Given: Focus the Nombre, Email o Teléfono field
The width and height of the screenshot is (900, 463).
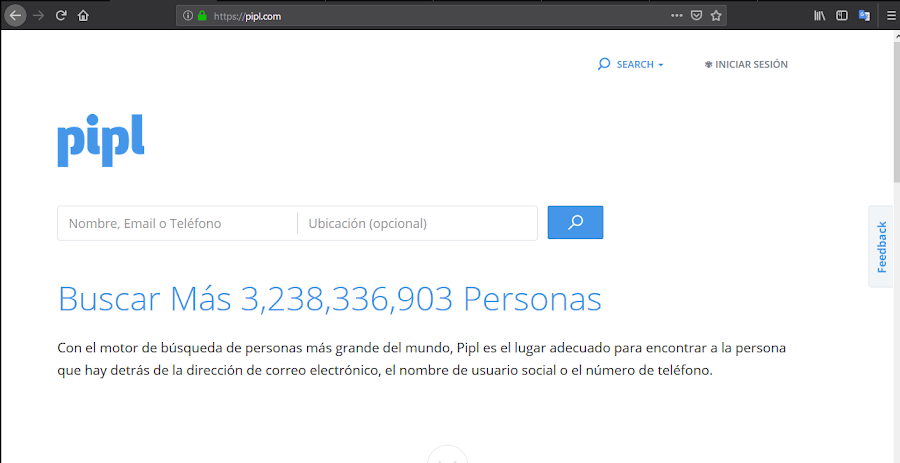Looking at the screenshot, I should pos(177,223).
